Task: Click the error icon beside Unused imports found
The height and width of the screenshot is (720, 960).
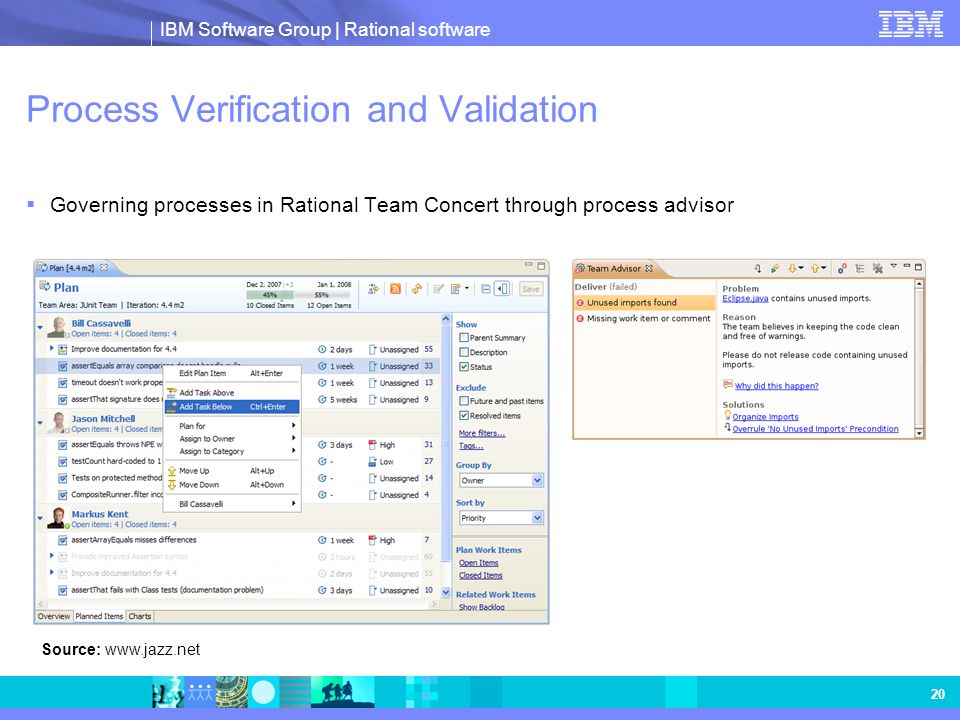Action: (x=580, y=302)
